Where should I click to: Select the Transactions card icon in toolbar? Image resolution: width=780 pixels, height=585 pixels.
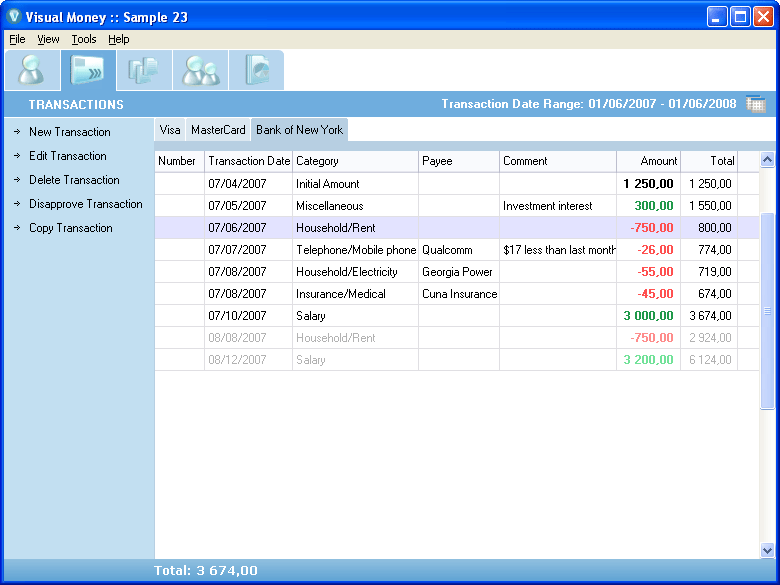pos(88,71)
